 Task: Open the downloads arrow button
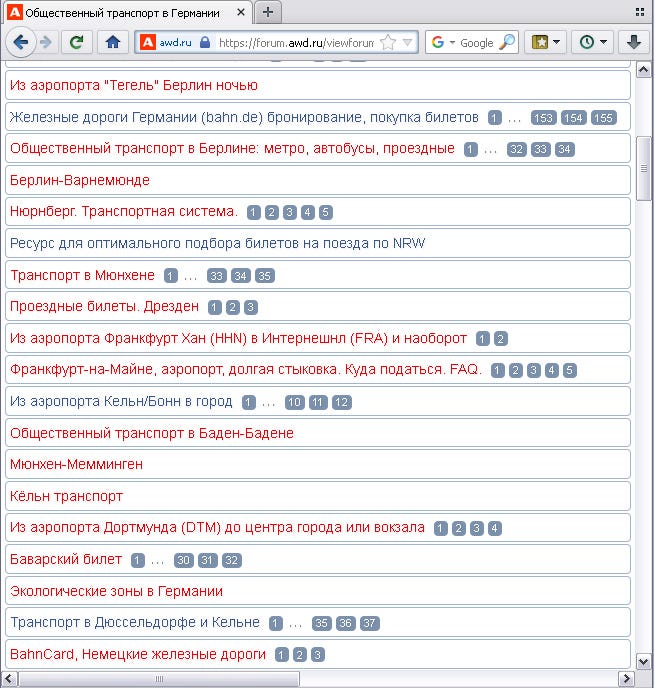tap(634, 42)
